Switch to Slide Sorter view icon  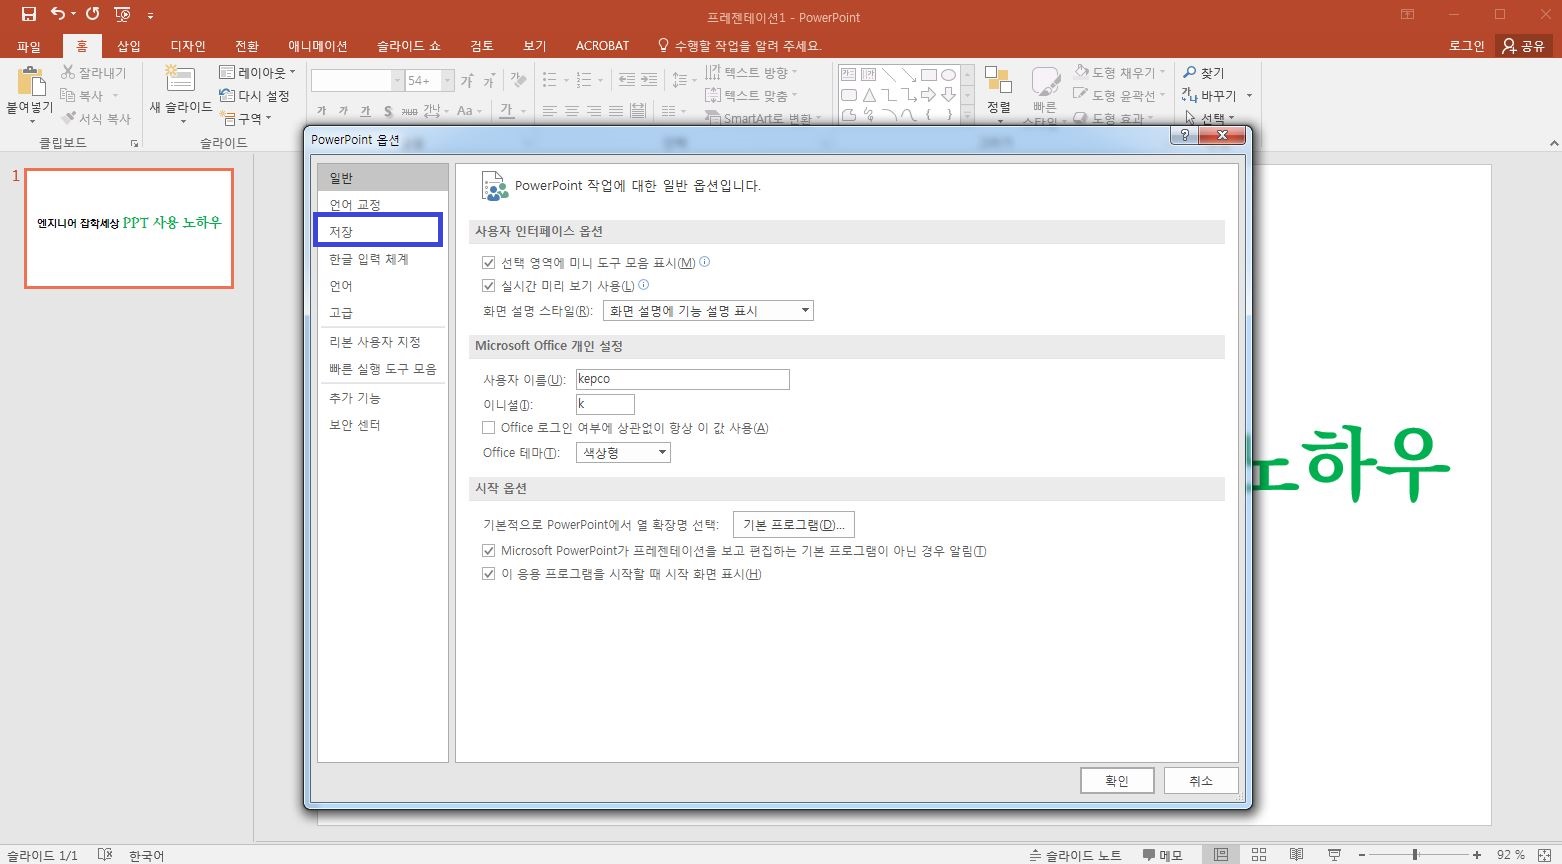point(1259,855)
